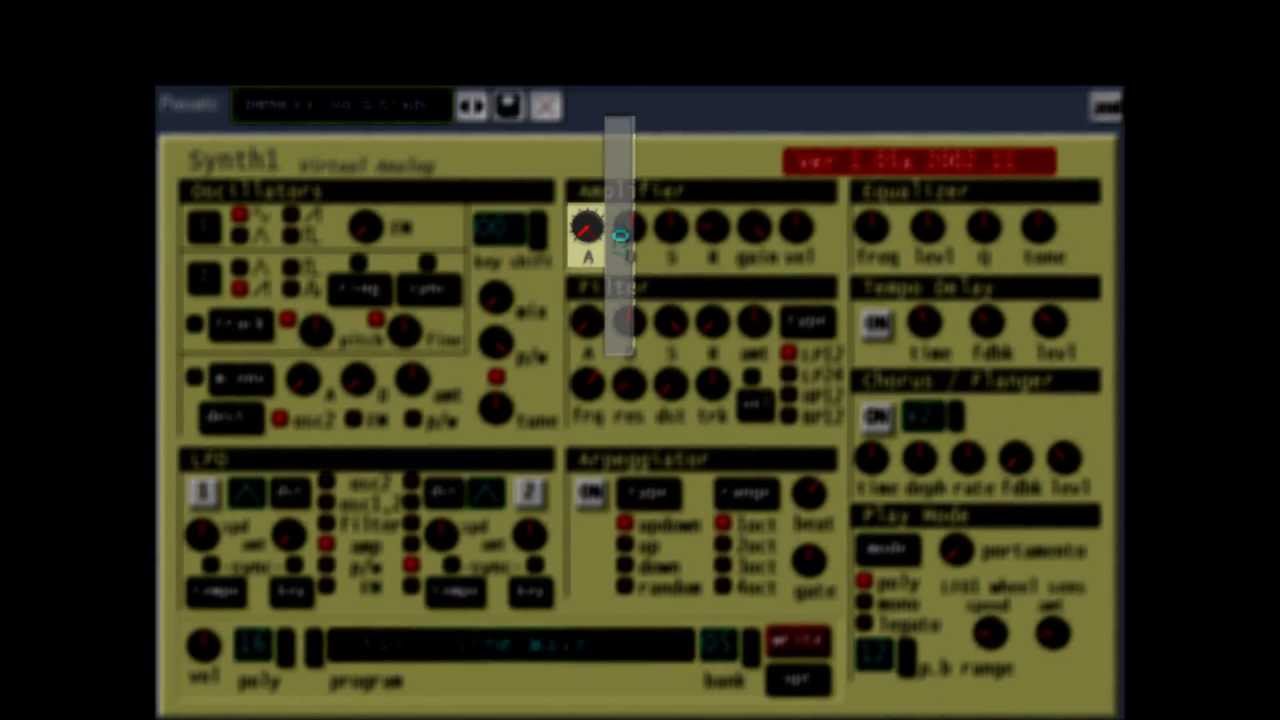Click oscillator 1 lit red waveform LED
Screen dimensions: 1280x720
tap(240, 215)
